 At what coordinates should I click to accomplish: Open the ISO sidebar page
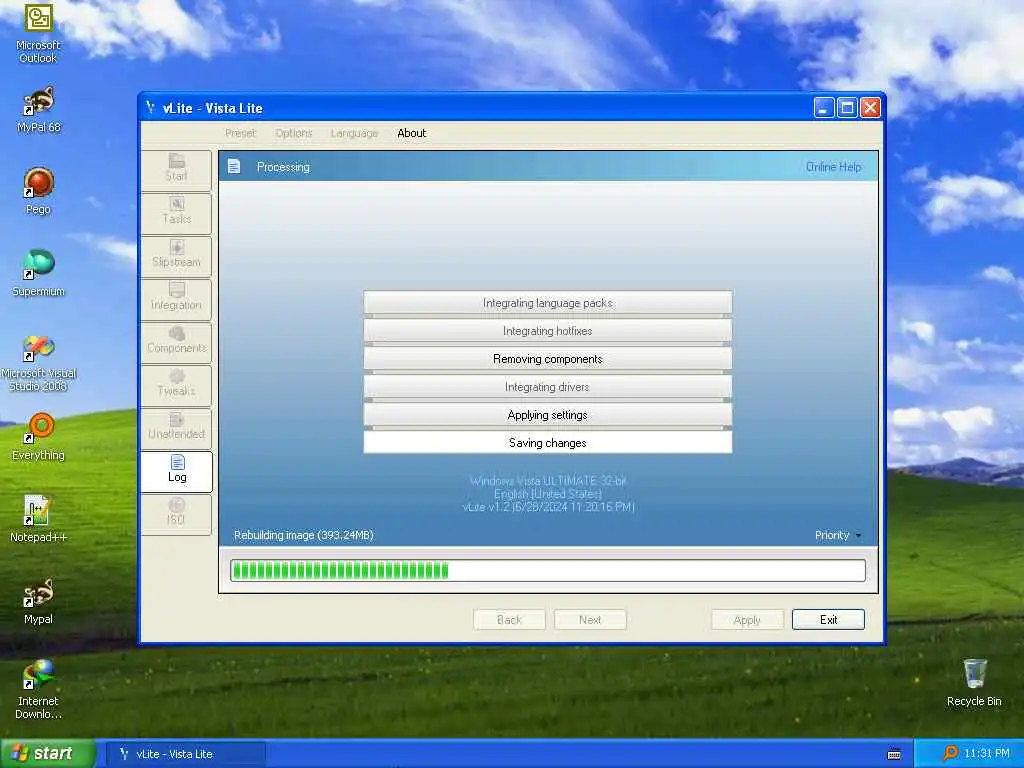pos(176,514)
